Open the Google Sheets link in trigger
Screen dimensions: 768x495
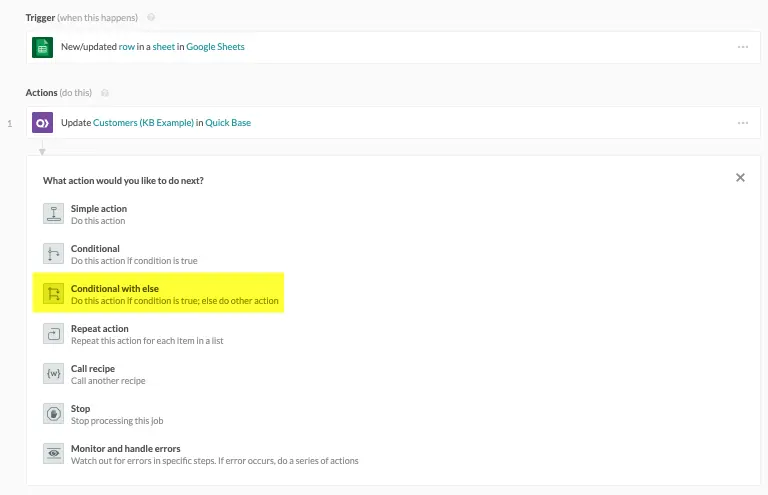[x=216, y=47]
